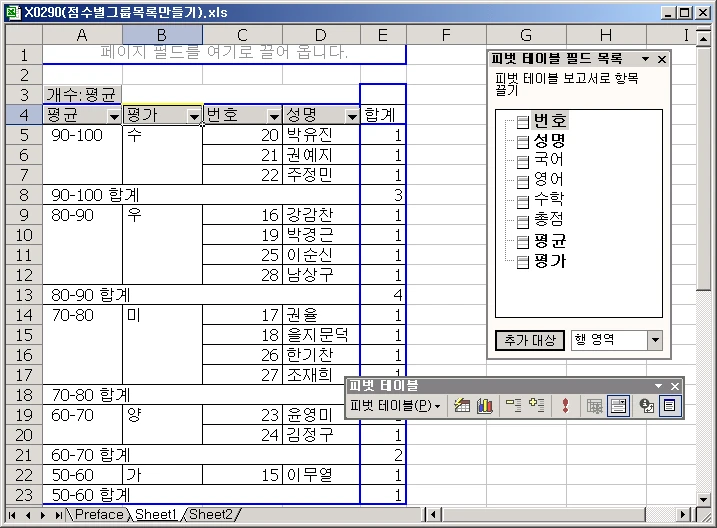The height and width of the screenshot is (528, 717).
Task: Open the 번호 field filter dropdown
Action: [274, 117]
